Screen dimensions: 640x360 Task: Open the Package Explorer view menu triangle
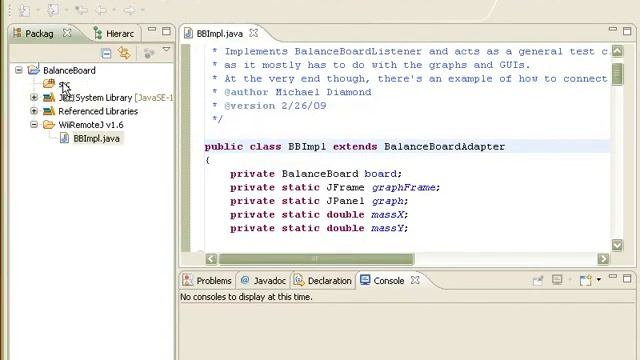tap(166, 49)
